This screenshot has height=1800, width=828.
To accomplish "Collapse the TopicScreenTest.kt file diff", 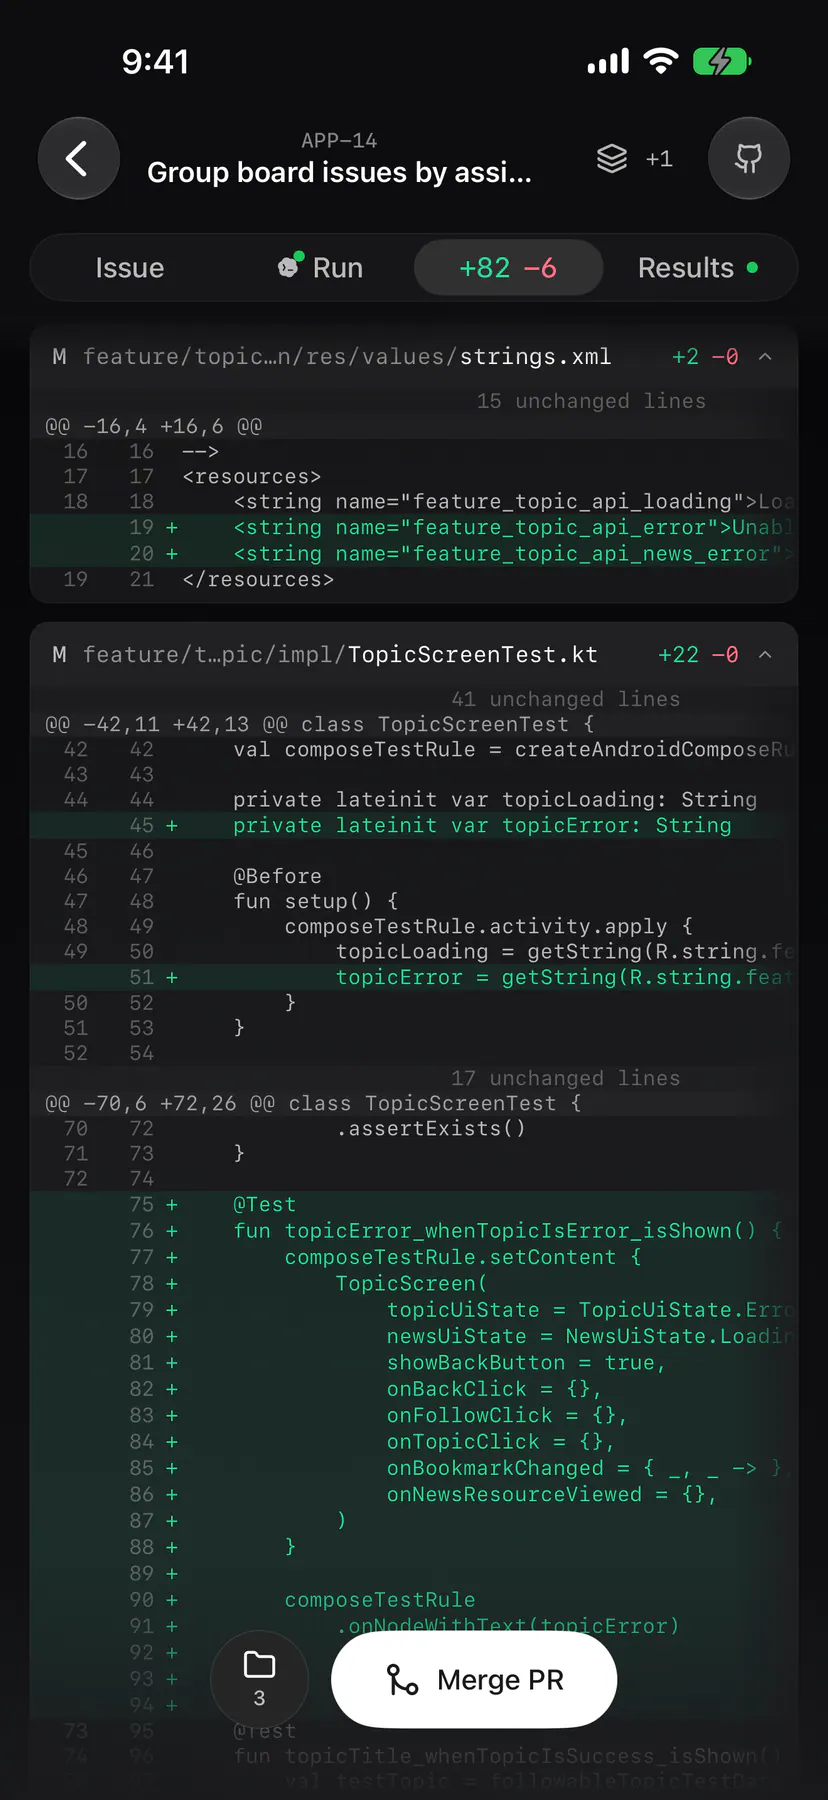I will pos(765,655).
